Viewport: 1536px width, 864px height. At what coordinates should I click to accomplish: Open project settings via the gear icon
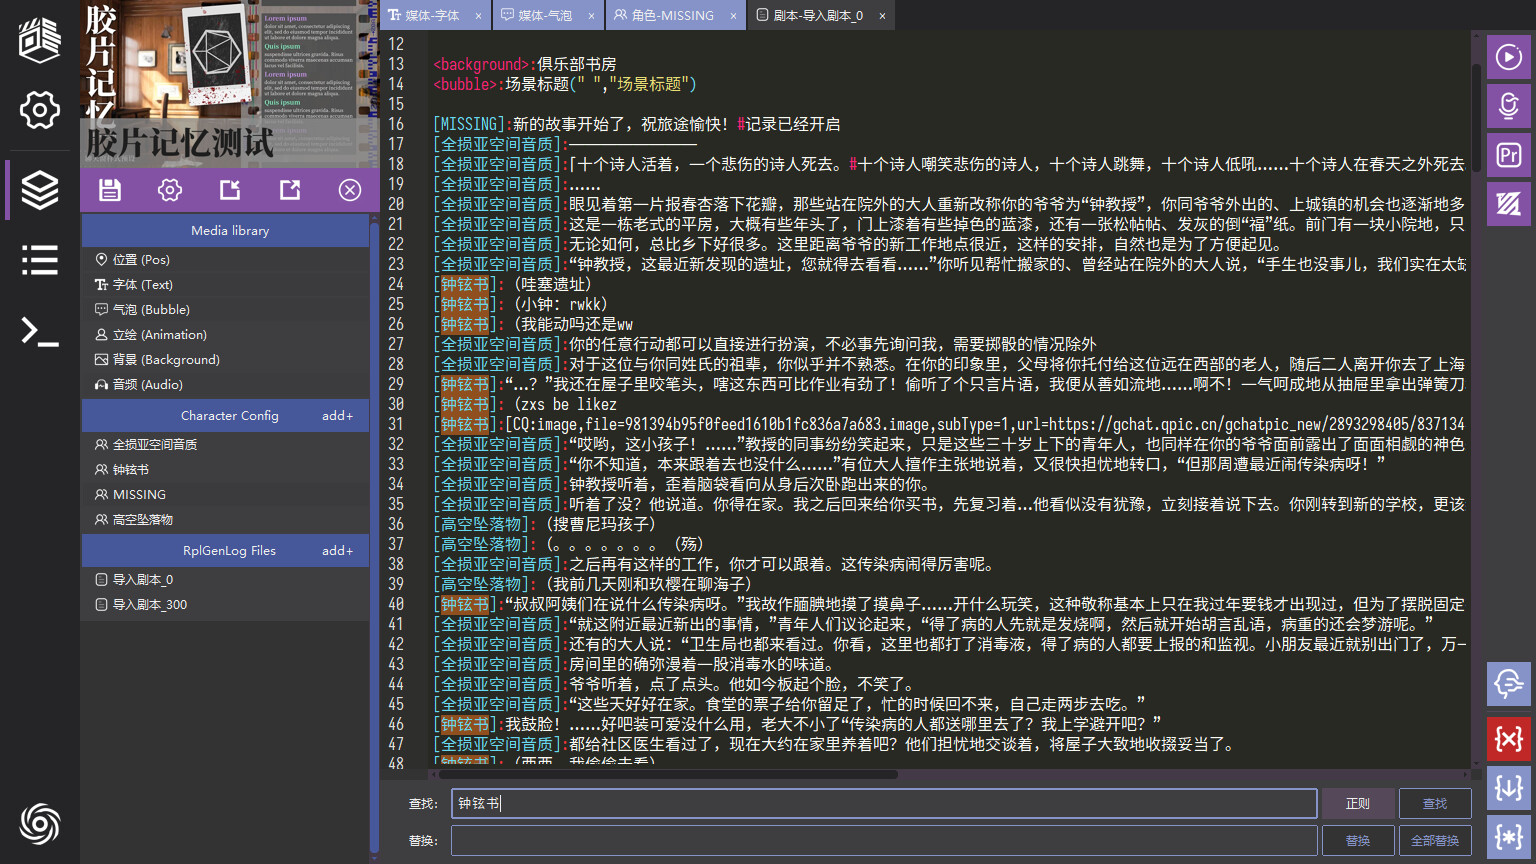(169, 190)
